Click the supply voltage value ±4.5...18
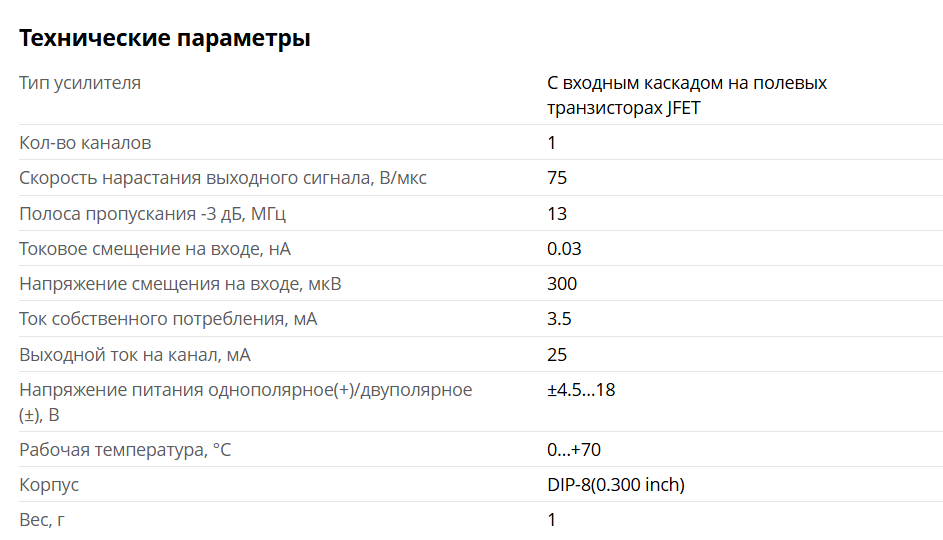The width and height of the screenshot is (943, 540). (581, 390)
